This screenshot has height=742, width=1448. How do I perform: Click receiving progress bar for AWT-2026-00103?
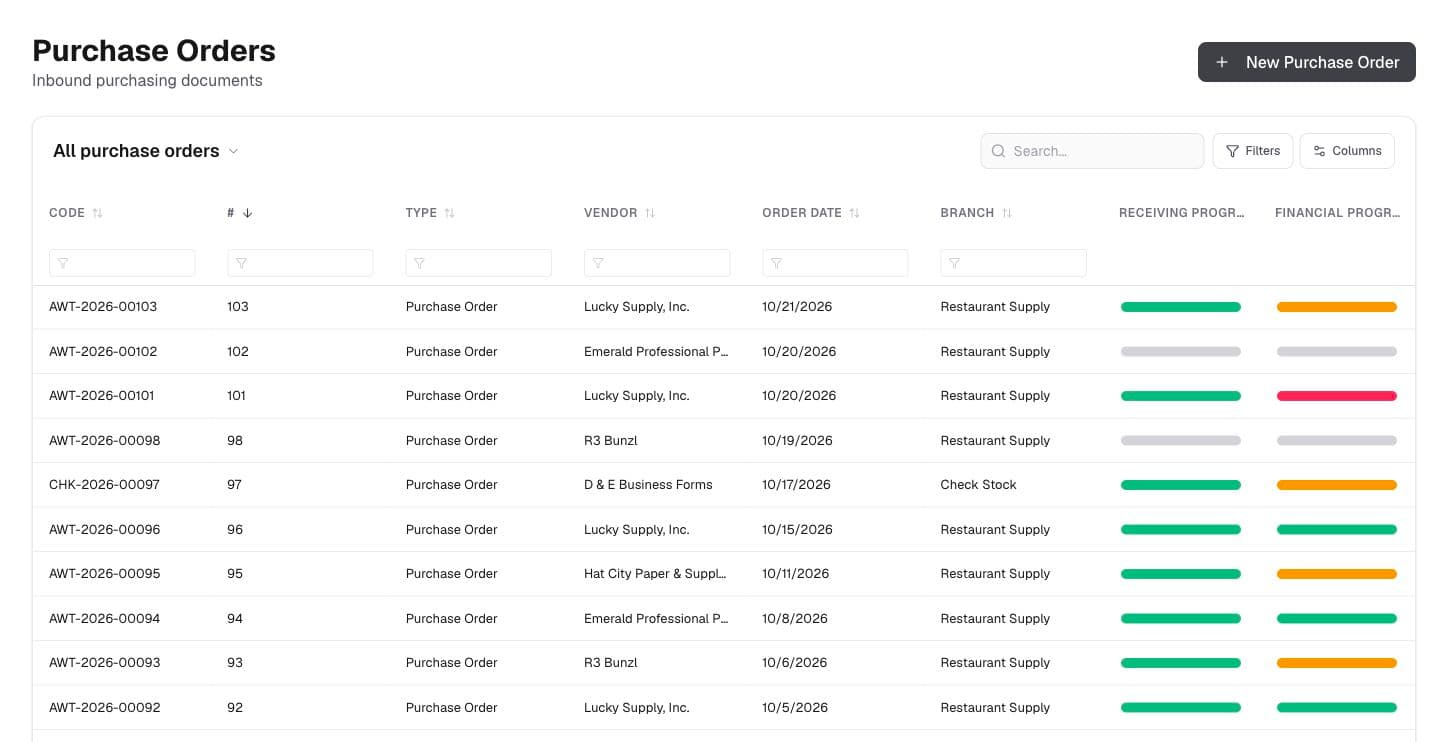[x=1181, y=307]
